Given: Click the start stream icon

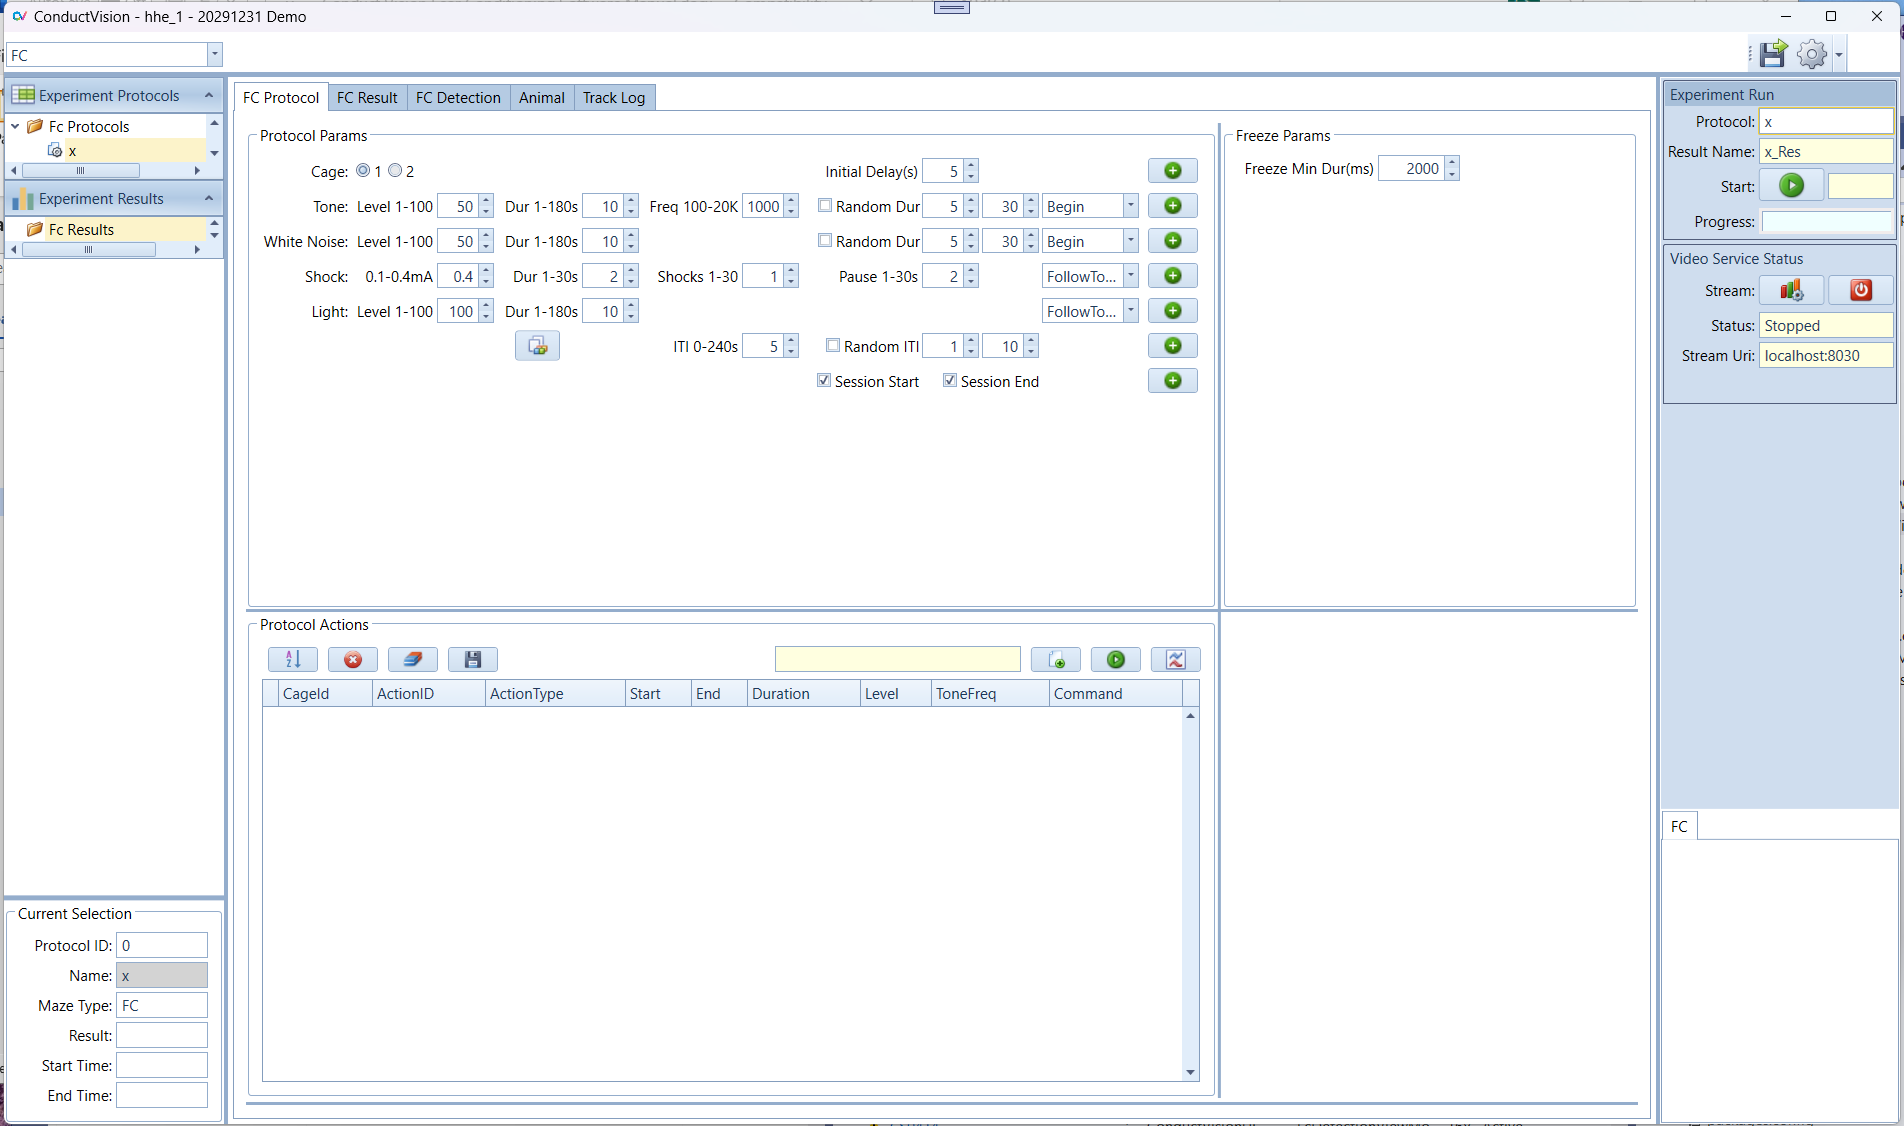Looking at the screenshot, I should point(1791,290).
